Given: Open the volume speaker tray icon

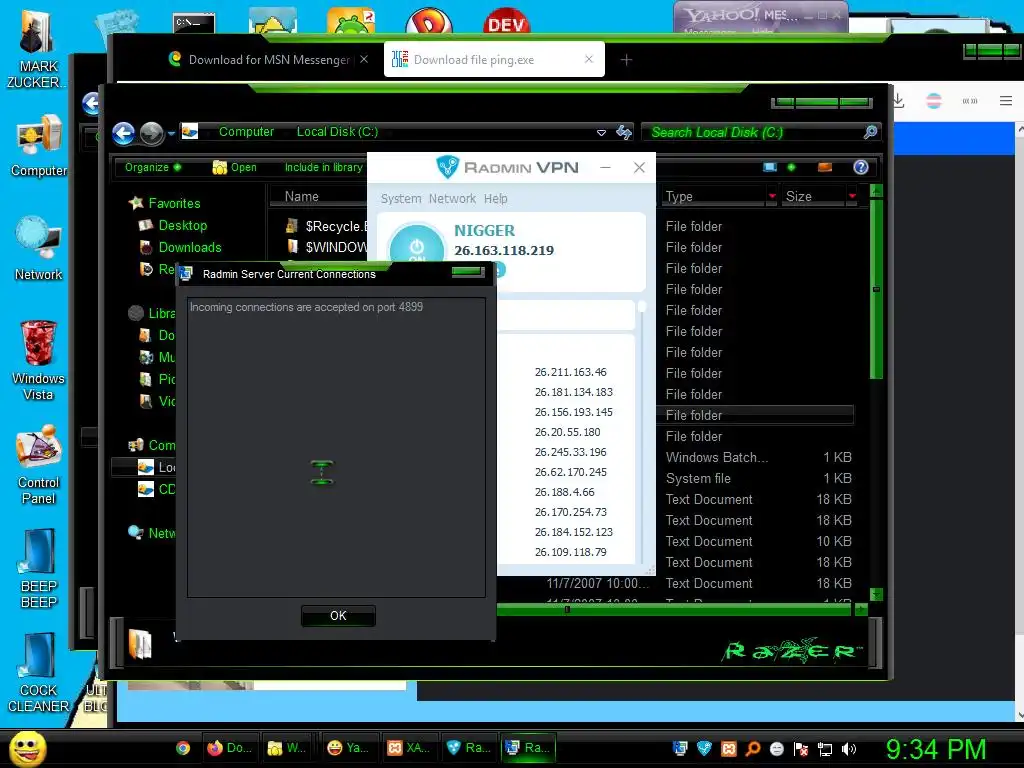Looking at the screenshot, I should click(x=849, y=749).
